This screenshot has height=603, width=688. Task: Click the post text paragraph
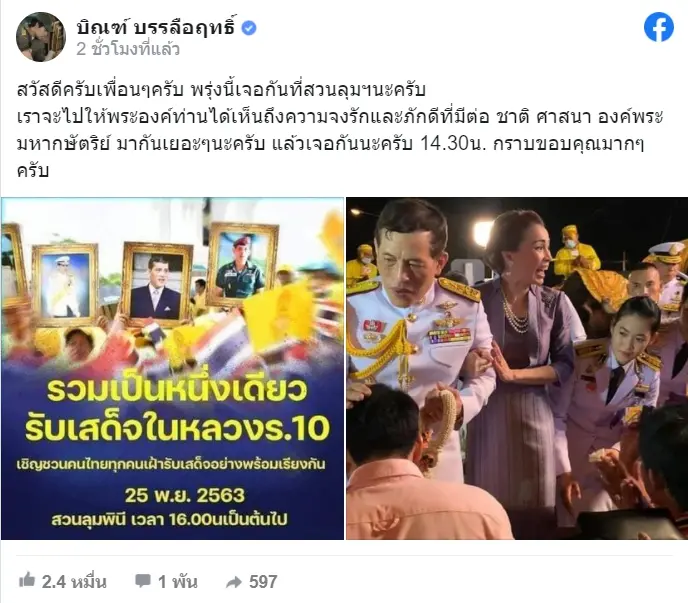pos(340,130)
